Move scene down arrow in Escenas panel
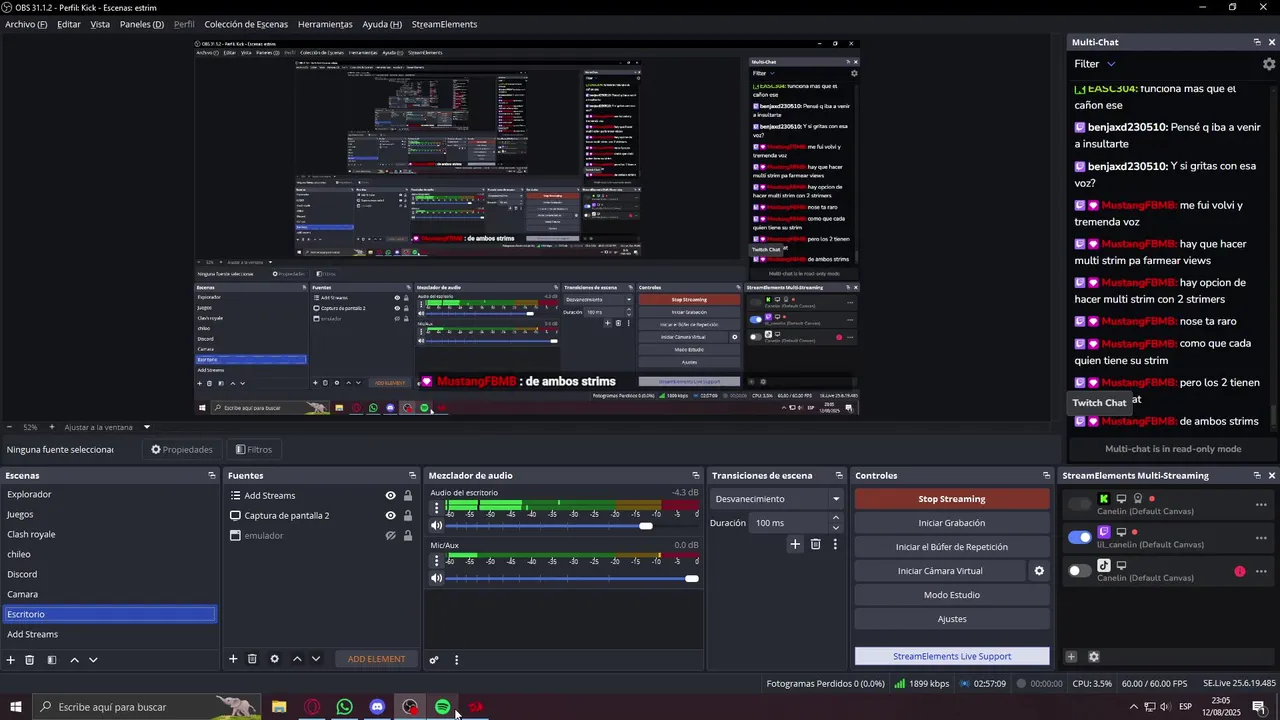 pyautogui.click(x=93, y=660)
